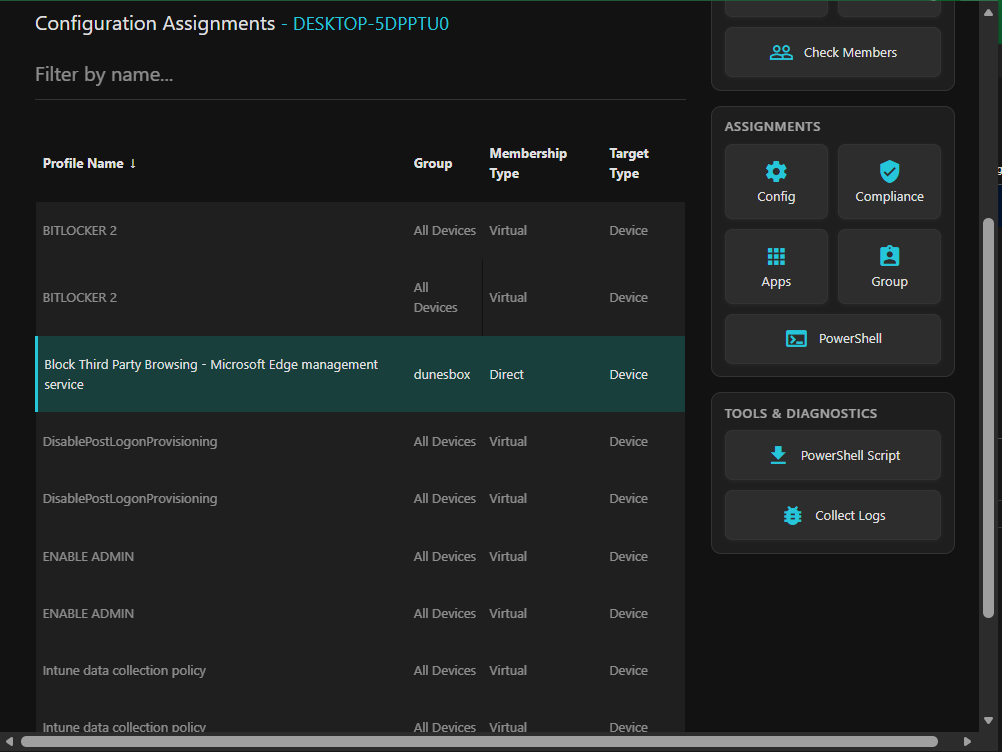Toggle Profile Name sort order arrow
1002x752 pixels.
[x=134, y=163]
